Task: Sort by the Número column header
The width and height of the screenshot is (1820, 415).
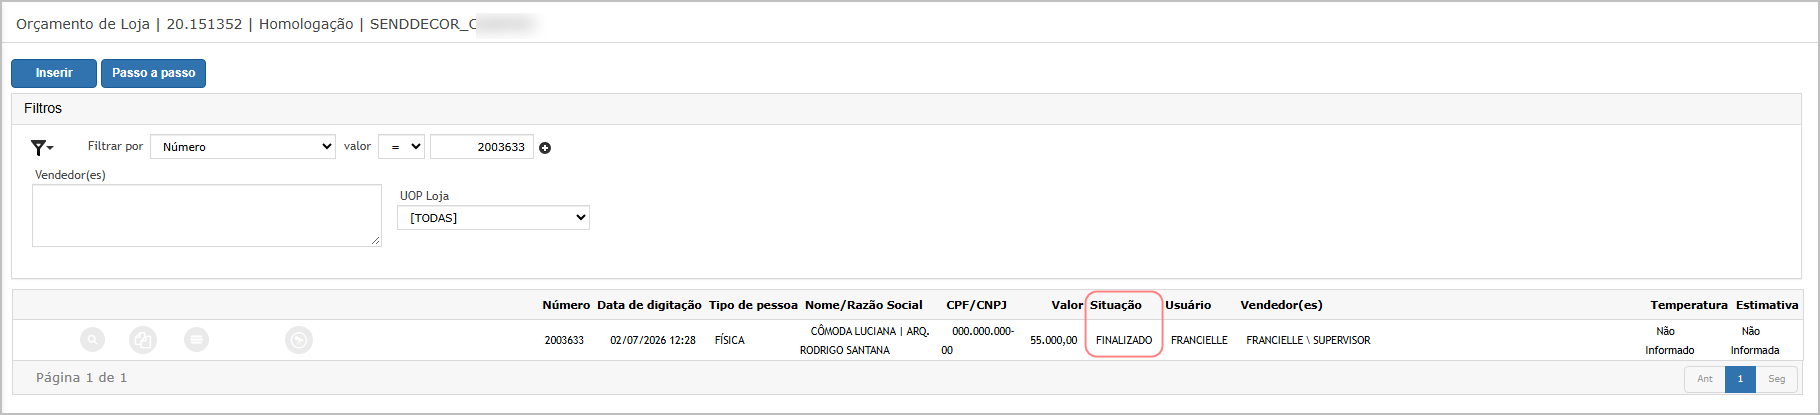Action: [566, 305]
